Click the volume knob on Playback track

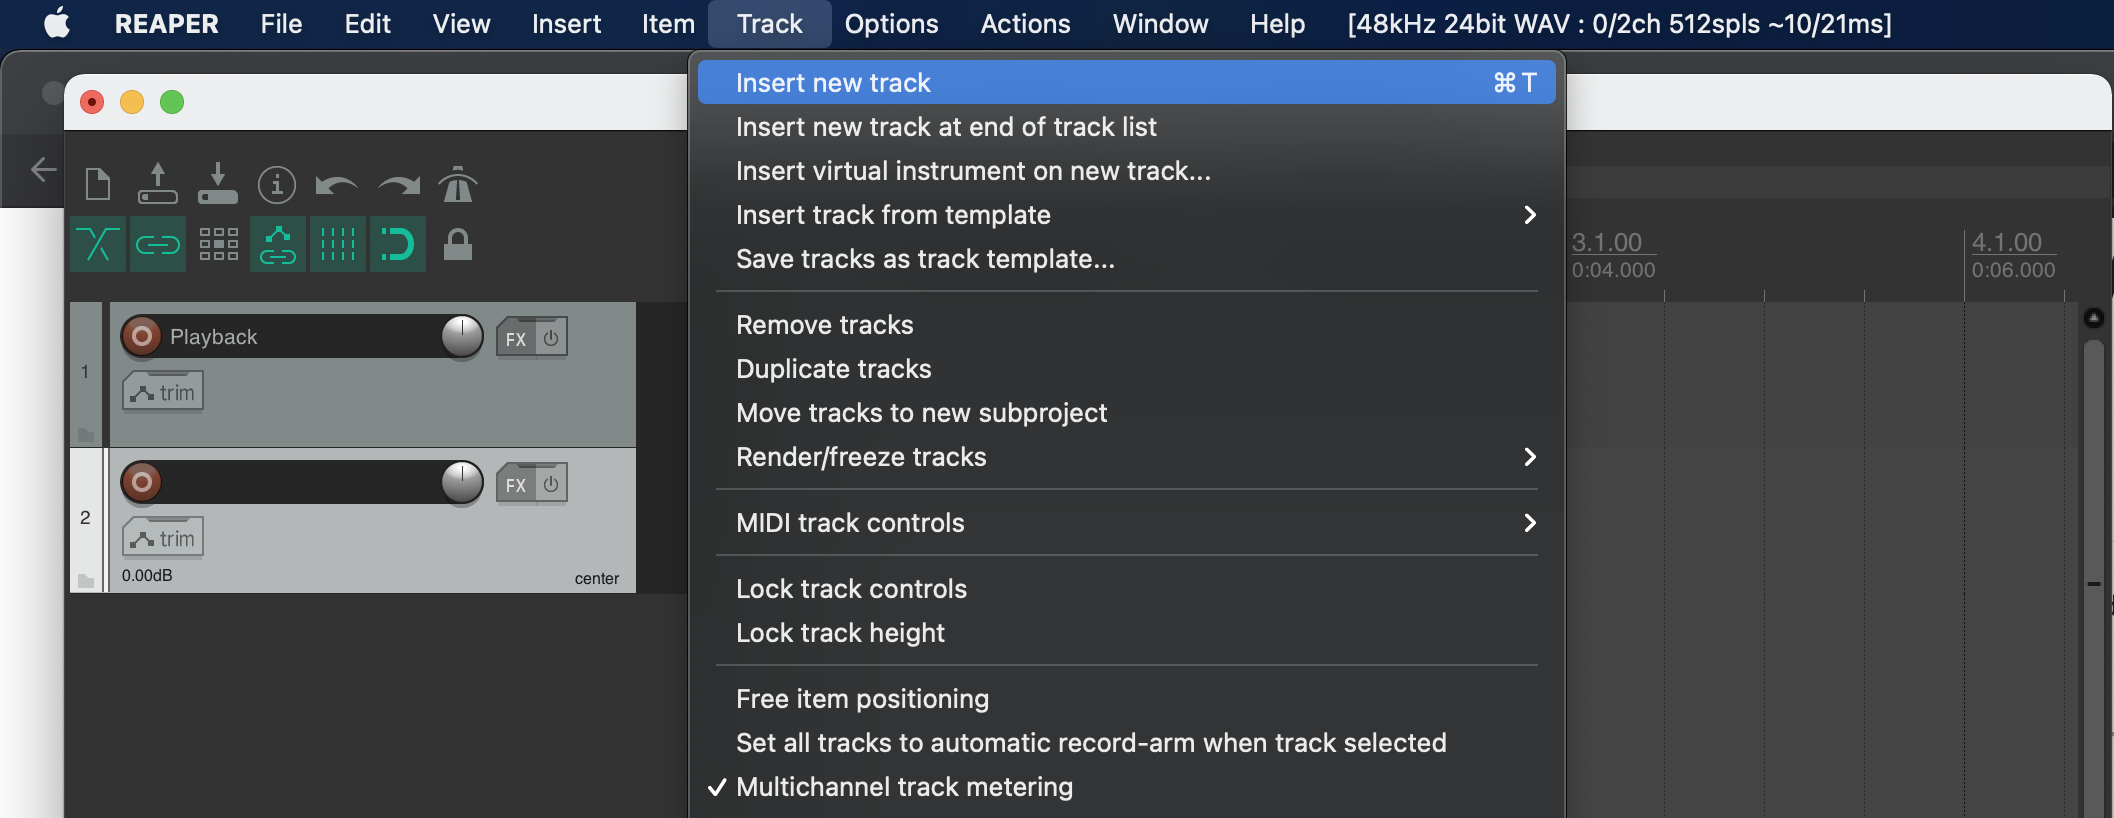[x=462, y=337]
